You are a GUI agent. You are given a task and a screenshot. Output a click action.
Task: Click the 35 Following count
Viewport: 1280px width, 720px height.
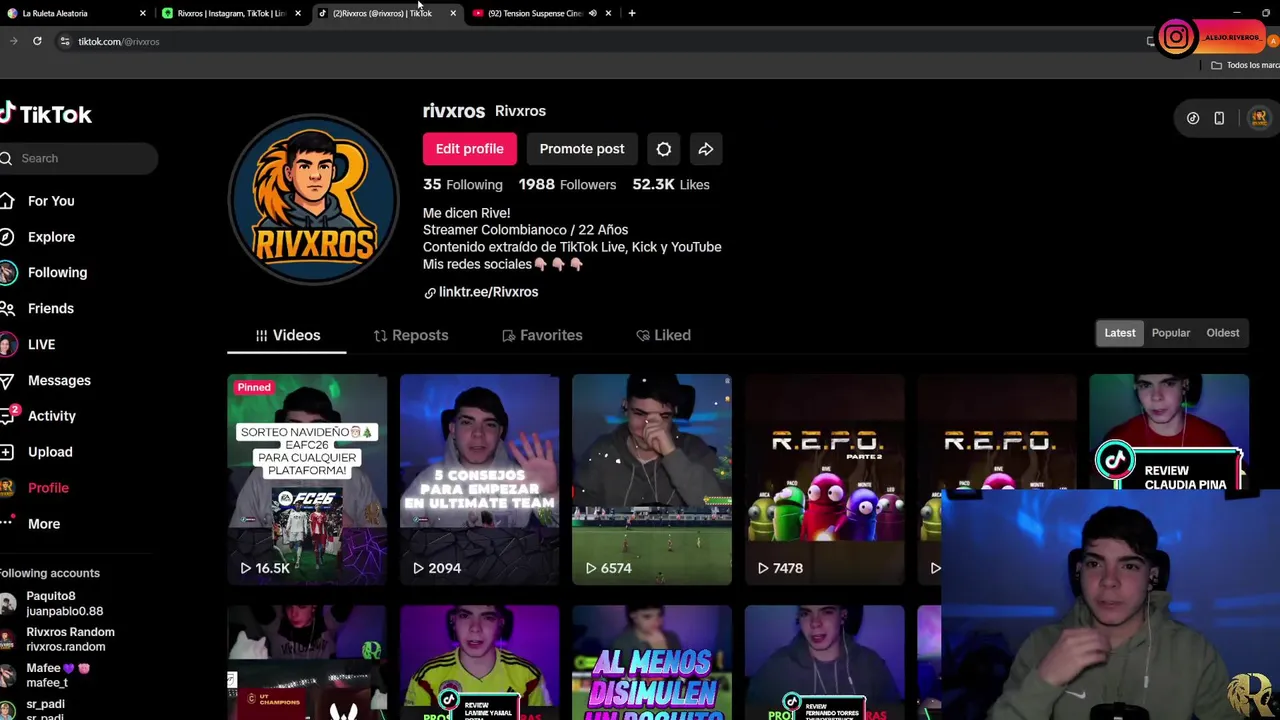click(x=462, y=184)
